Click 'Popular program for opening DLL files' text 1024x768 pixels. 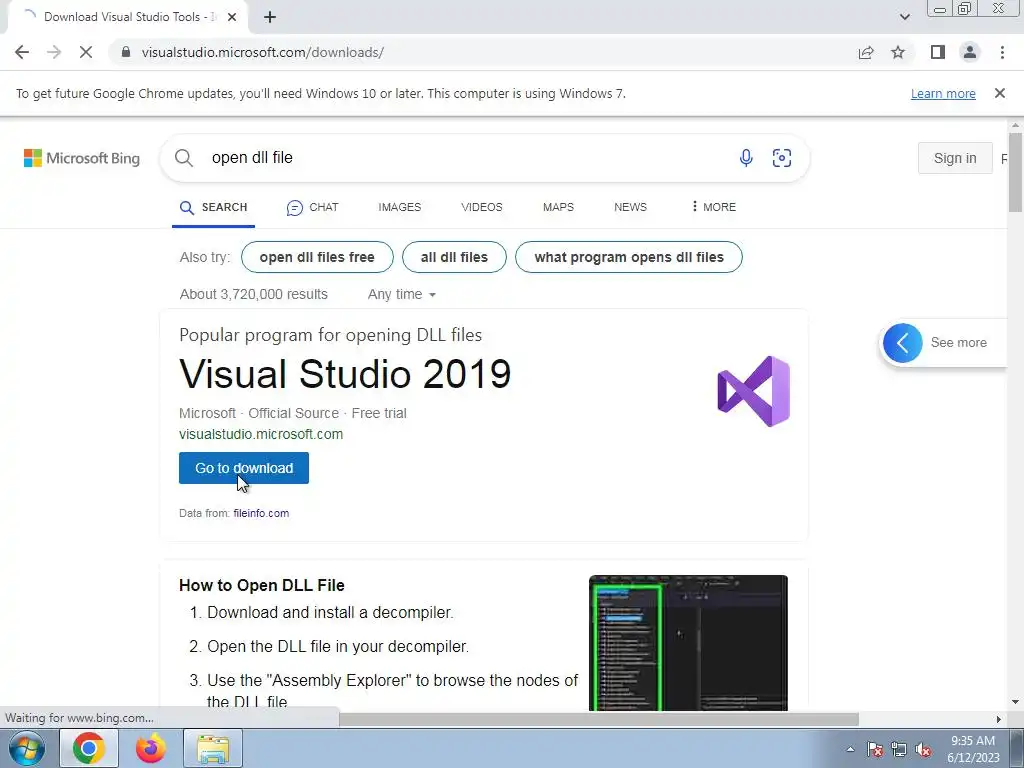(330, 335)
